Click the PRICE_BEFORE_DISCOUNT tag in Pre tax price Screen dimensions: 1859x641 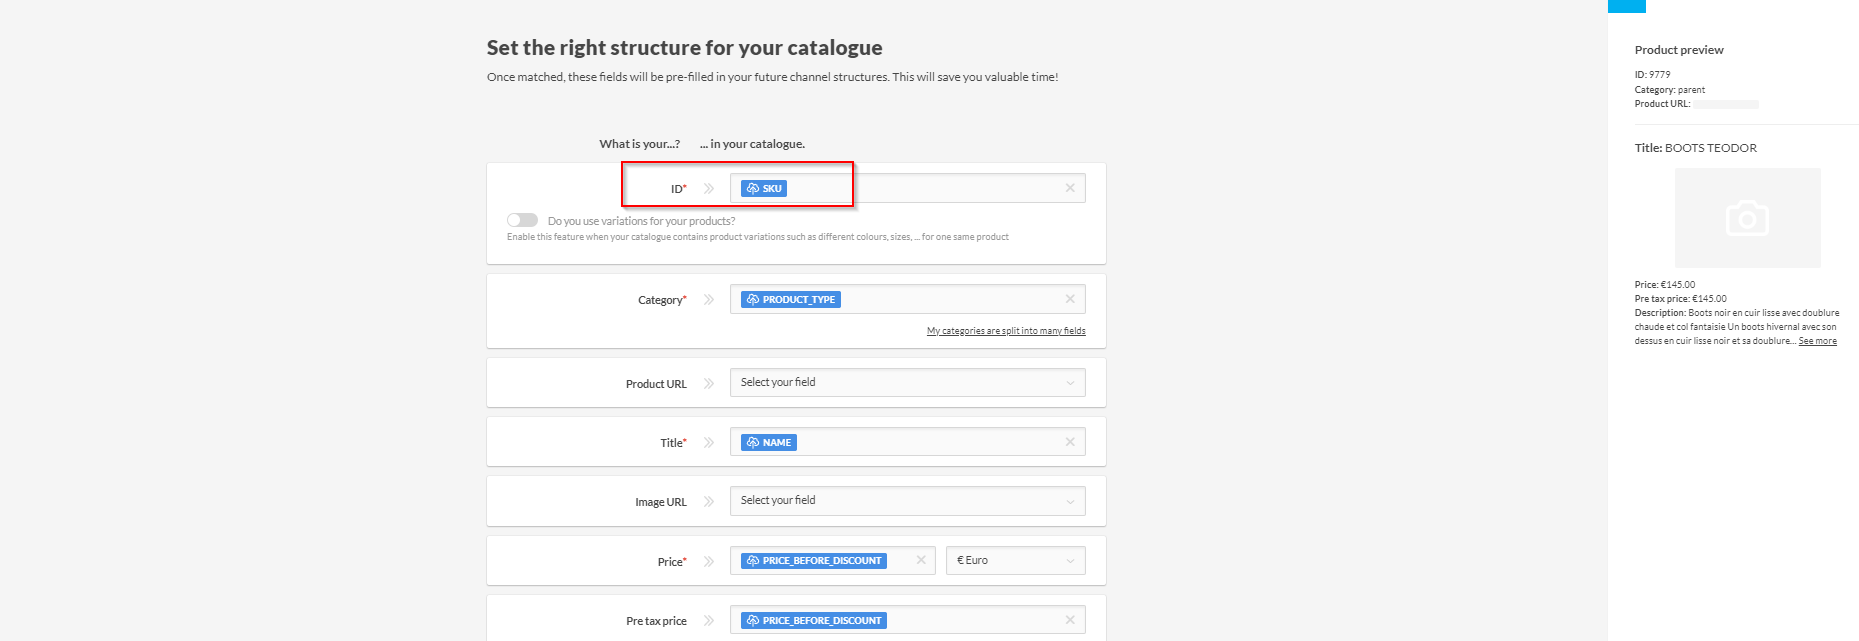point(813,620)
